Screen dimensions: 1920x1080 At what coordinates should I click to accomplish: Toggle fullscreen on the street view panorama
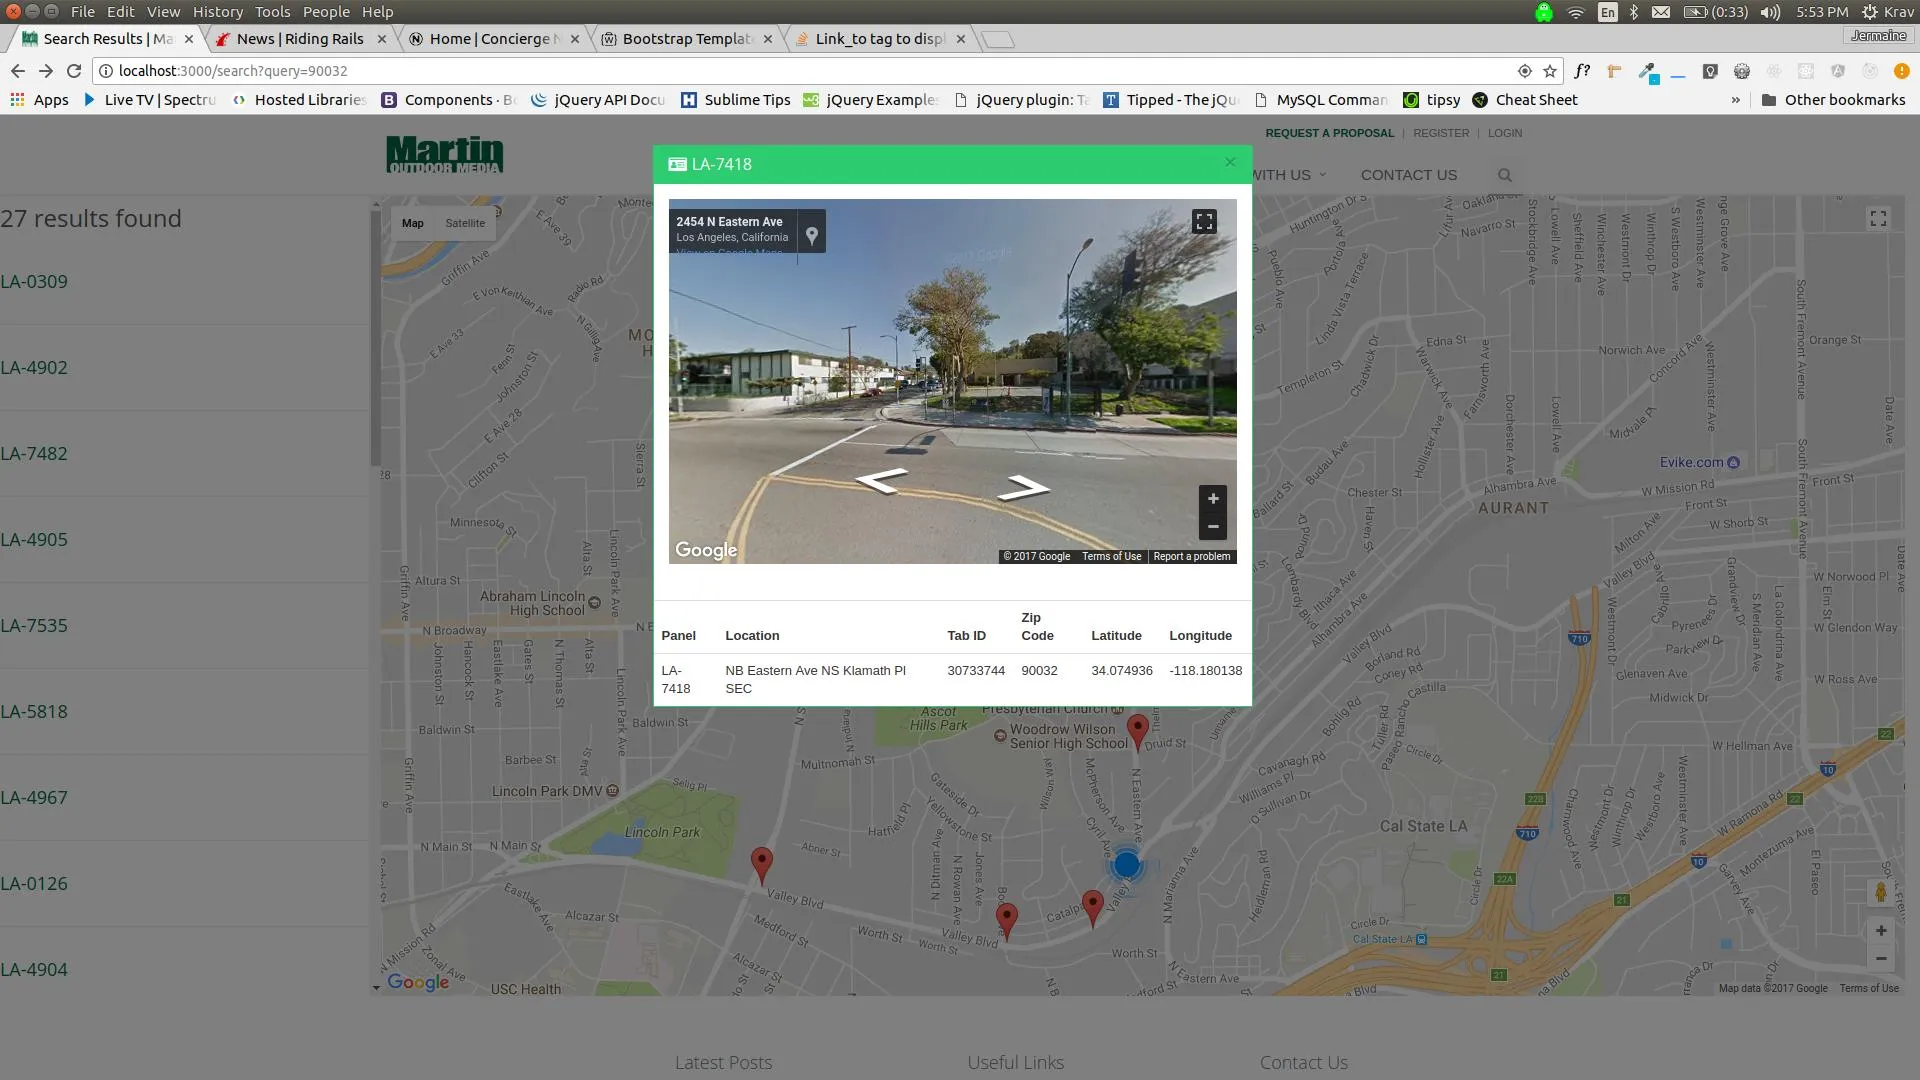coord(1204,222)
